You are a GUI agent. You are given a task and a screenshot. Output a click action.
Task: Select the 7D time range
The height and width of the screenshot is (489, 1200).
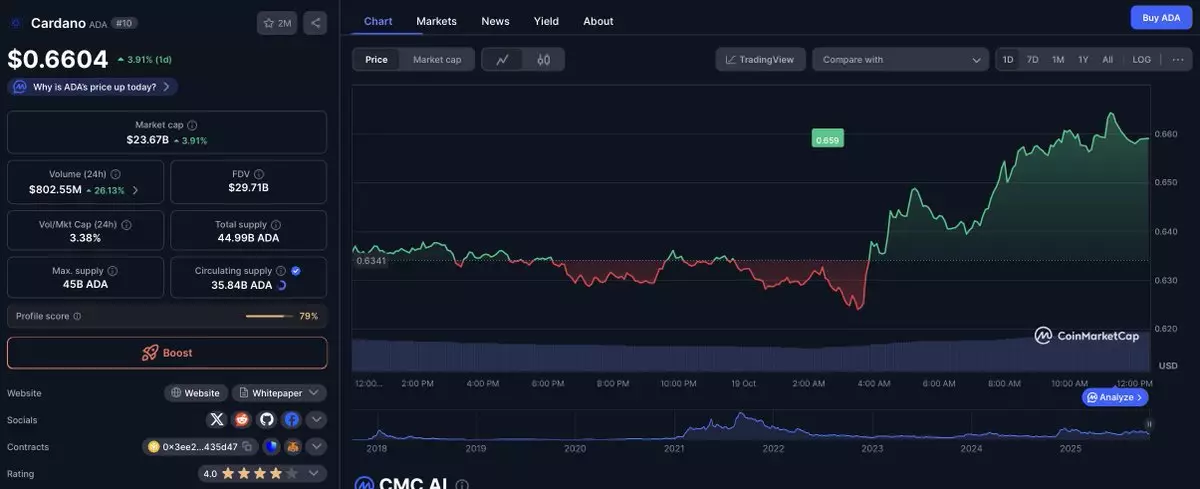[x=1032, y=60]
